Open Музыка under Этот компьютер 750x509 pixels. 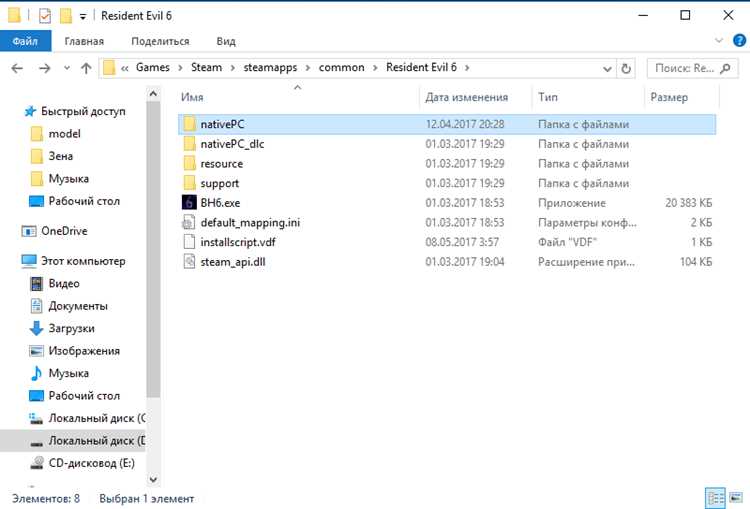(x=60, y=373)
